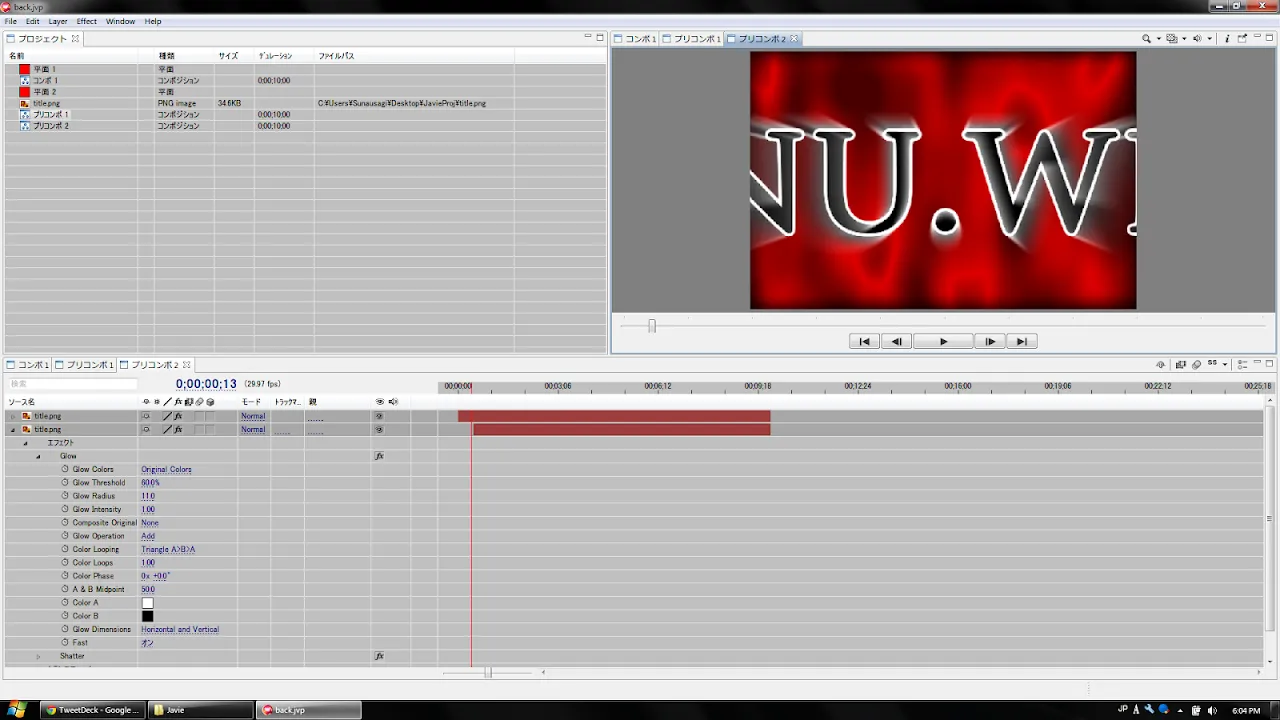
Task: Click the timeline search field
Action: (x=72, y=384)
